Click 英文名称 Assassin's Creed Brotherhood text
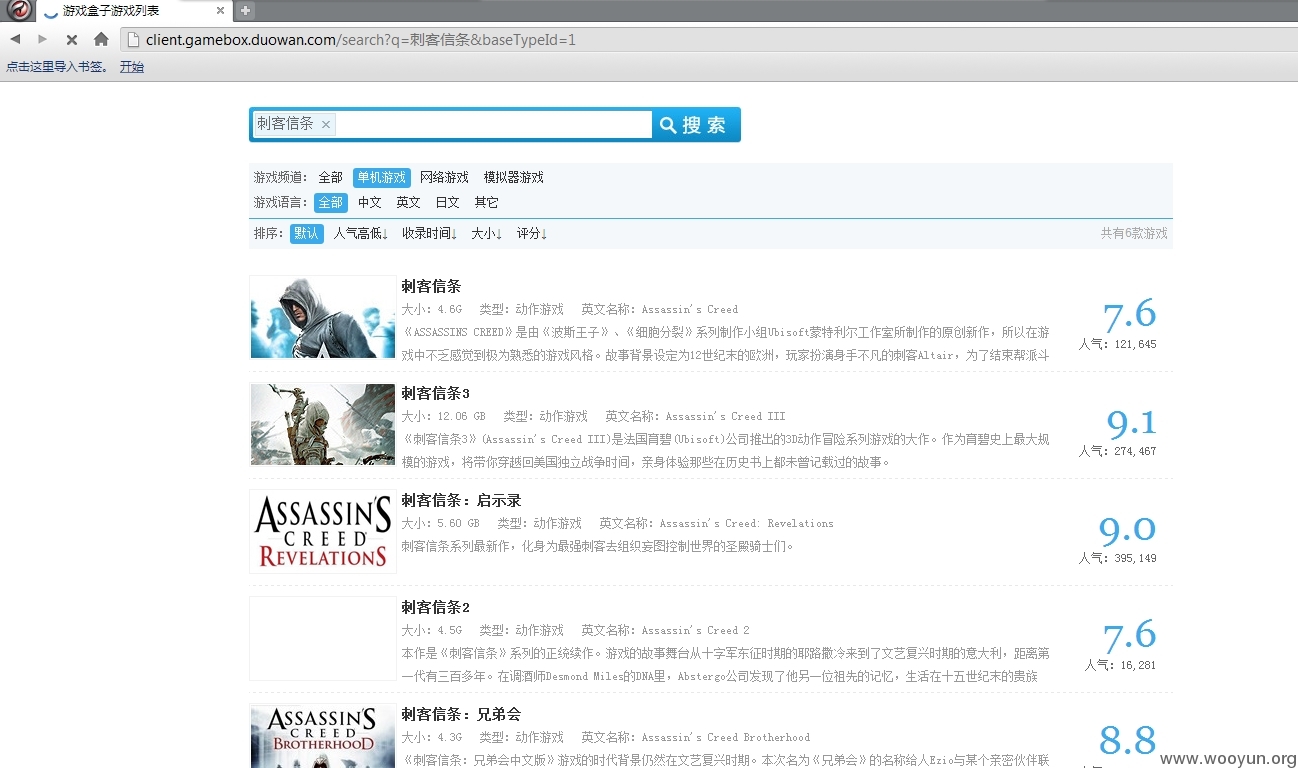The image size is (1298, 768). coord(696,737)
